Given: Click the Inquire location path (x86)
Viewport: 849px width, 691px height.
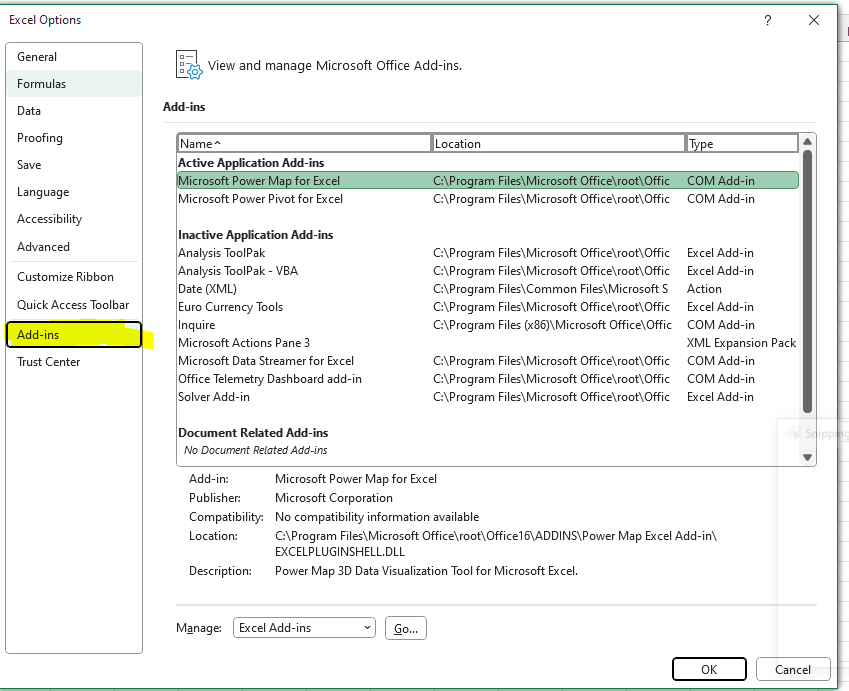Looking at the screenshot, I should click(x=552, y=325).
